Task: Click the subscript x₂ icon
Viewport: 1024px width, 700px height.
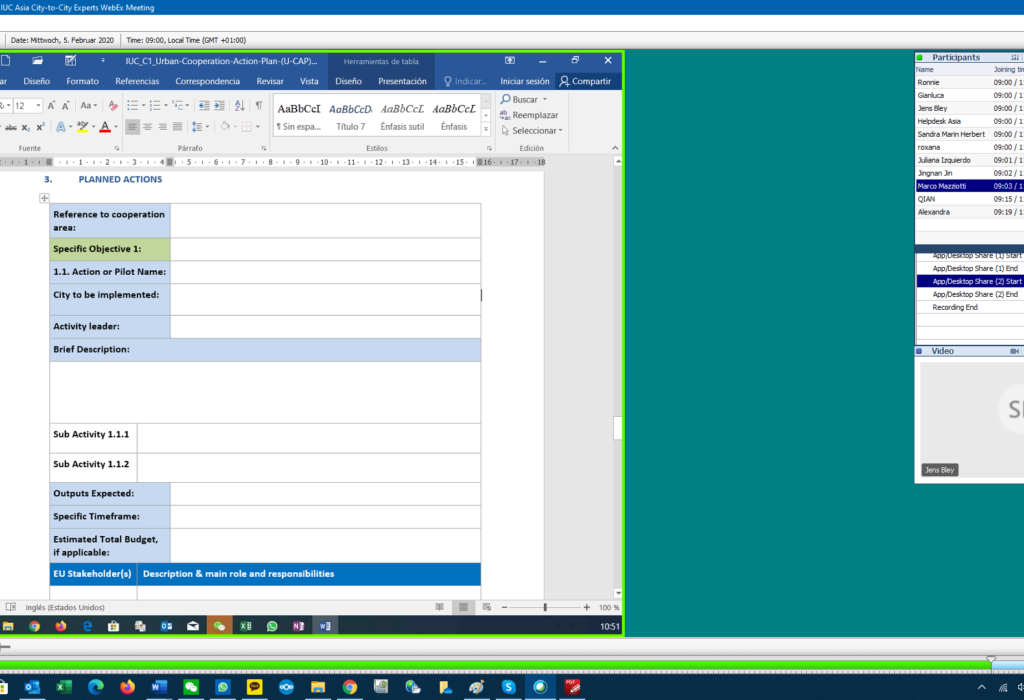Action: pyautogui.click(x=26, y=127)
